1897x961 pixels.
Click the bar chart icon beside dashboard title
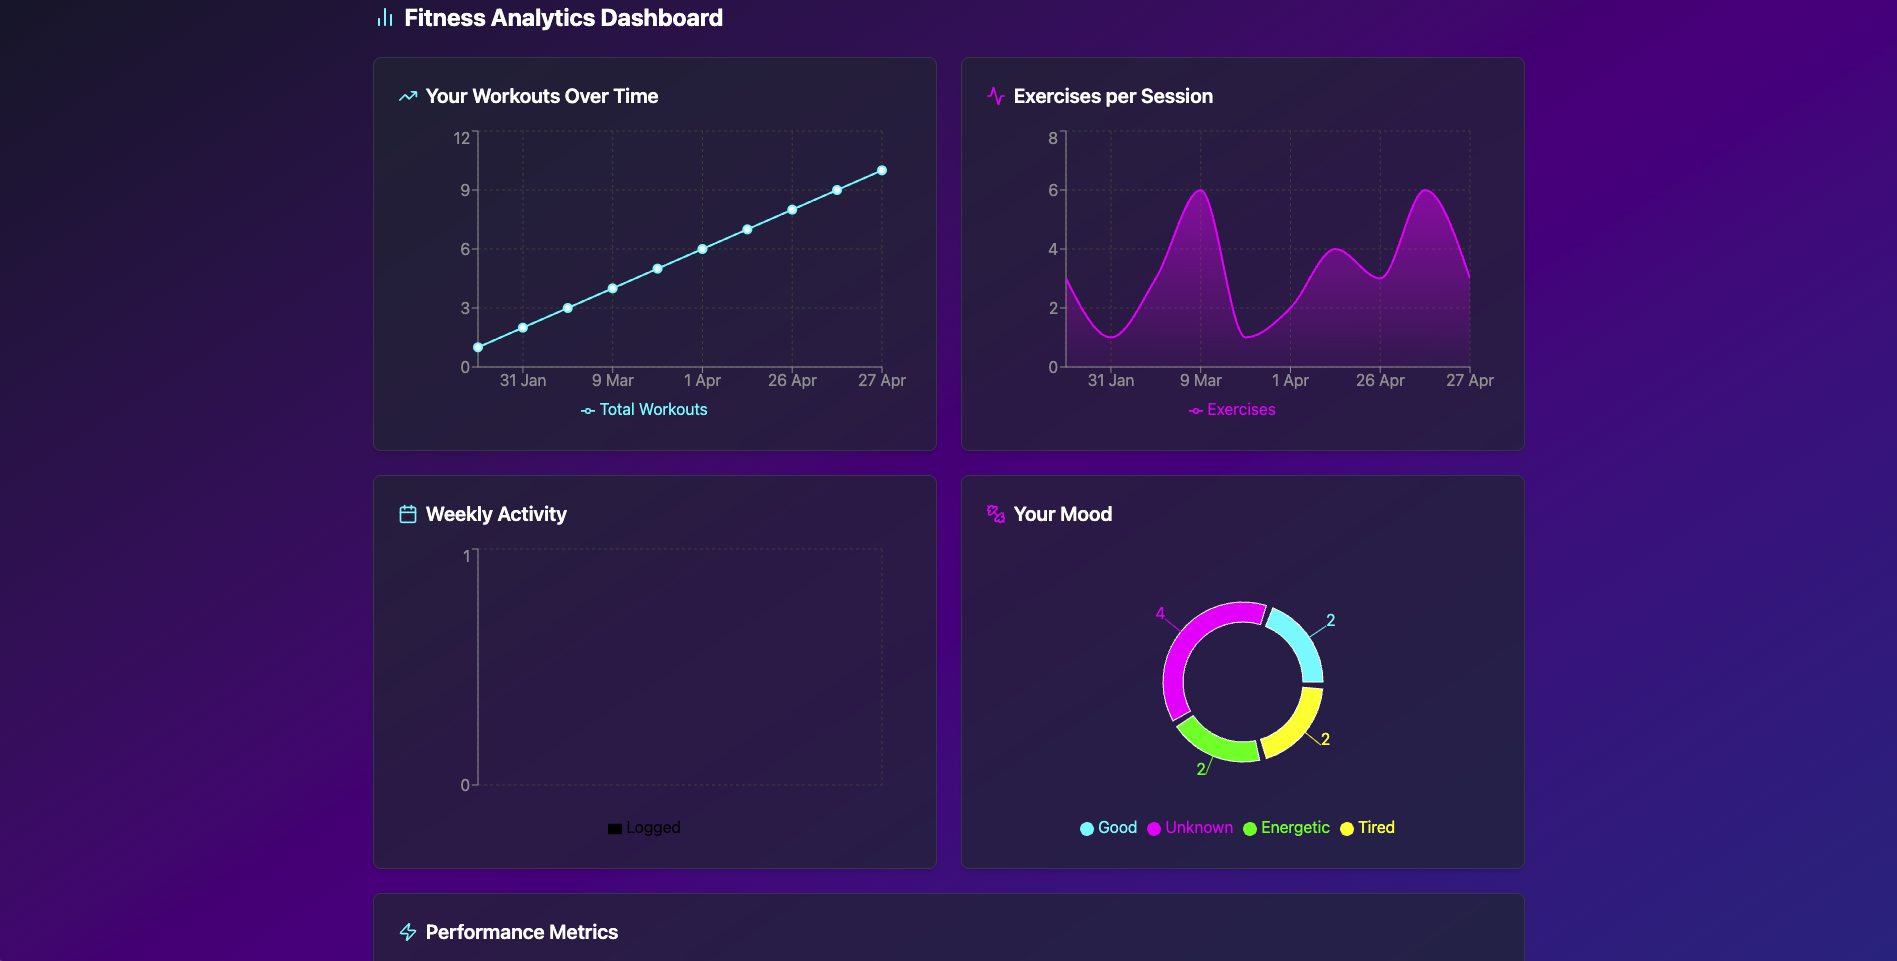[385, 18]
